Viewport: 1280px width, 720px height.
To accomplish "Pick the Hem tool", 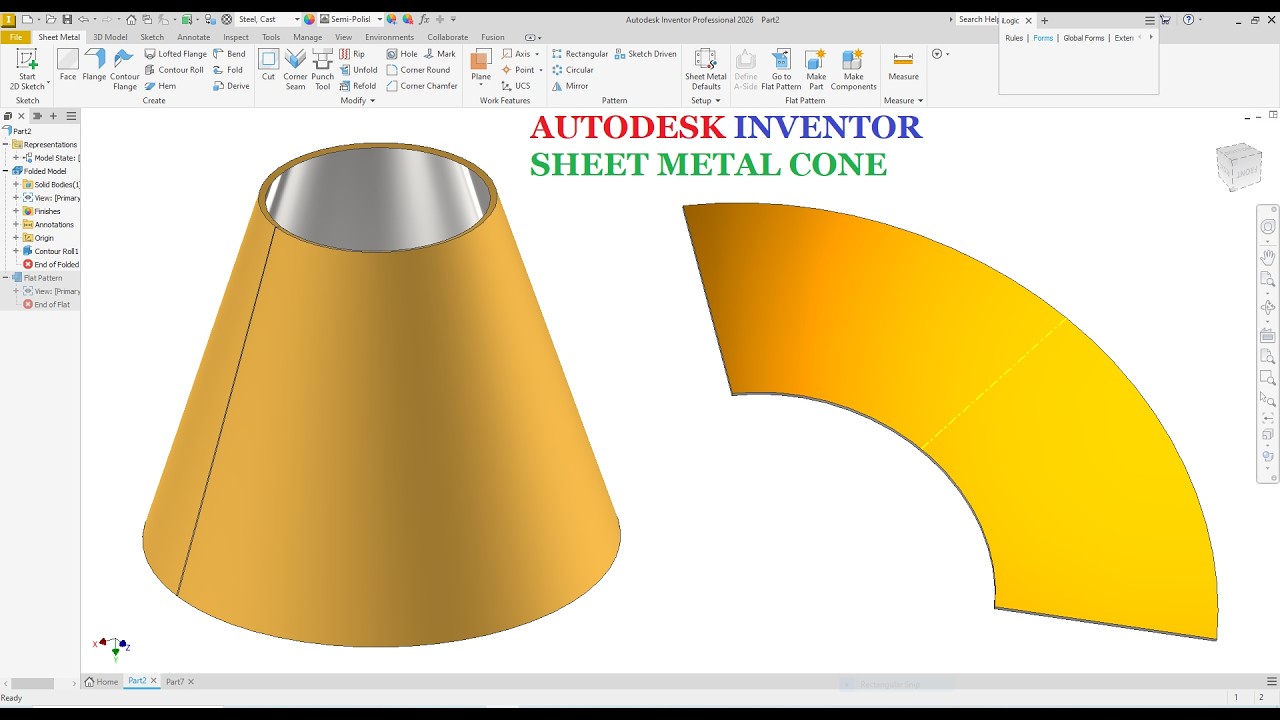I will tap(160, 86).
